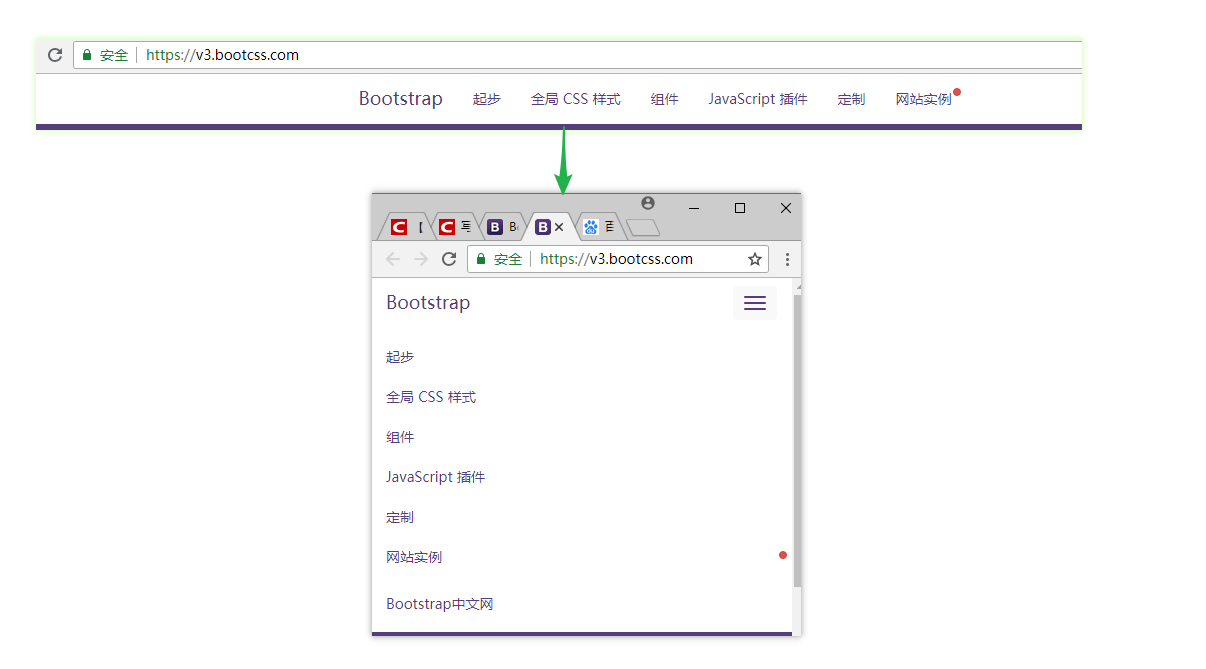
Task: Bookmark this page with the star icon
Action: (x=755, y=259)
